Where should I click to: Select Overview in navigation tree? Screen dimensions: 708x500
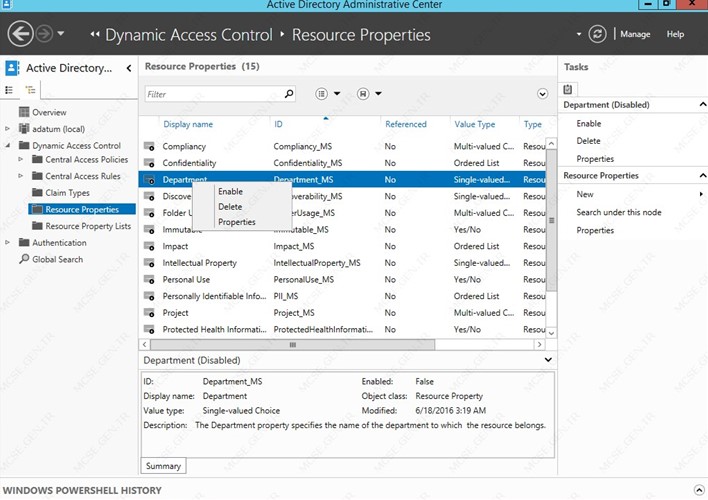[49, 112]
